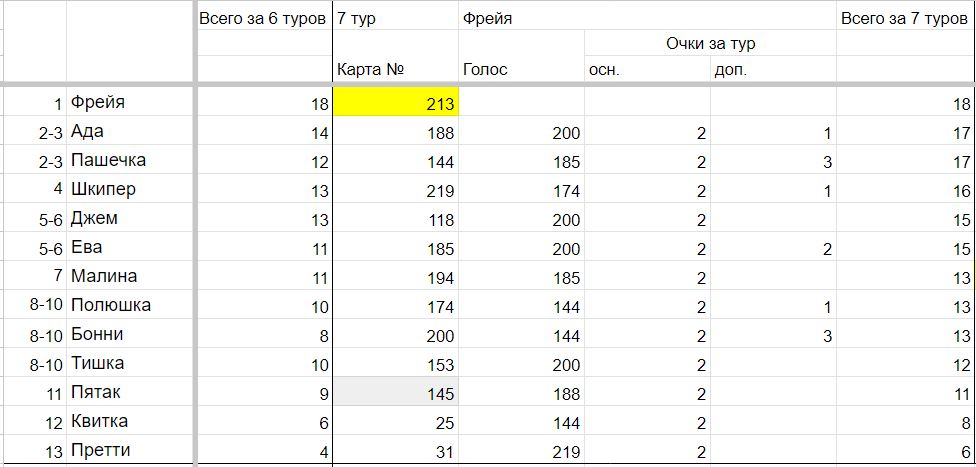Select Малина's card number 194

click(396, 276)
